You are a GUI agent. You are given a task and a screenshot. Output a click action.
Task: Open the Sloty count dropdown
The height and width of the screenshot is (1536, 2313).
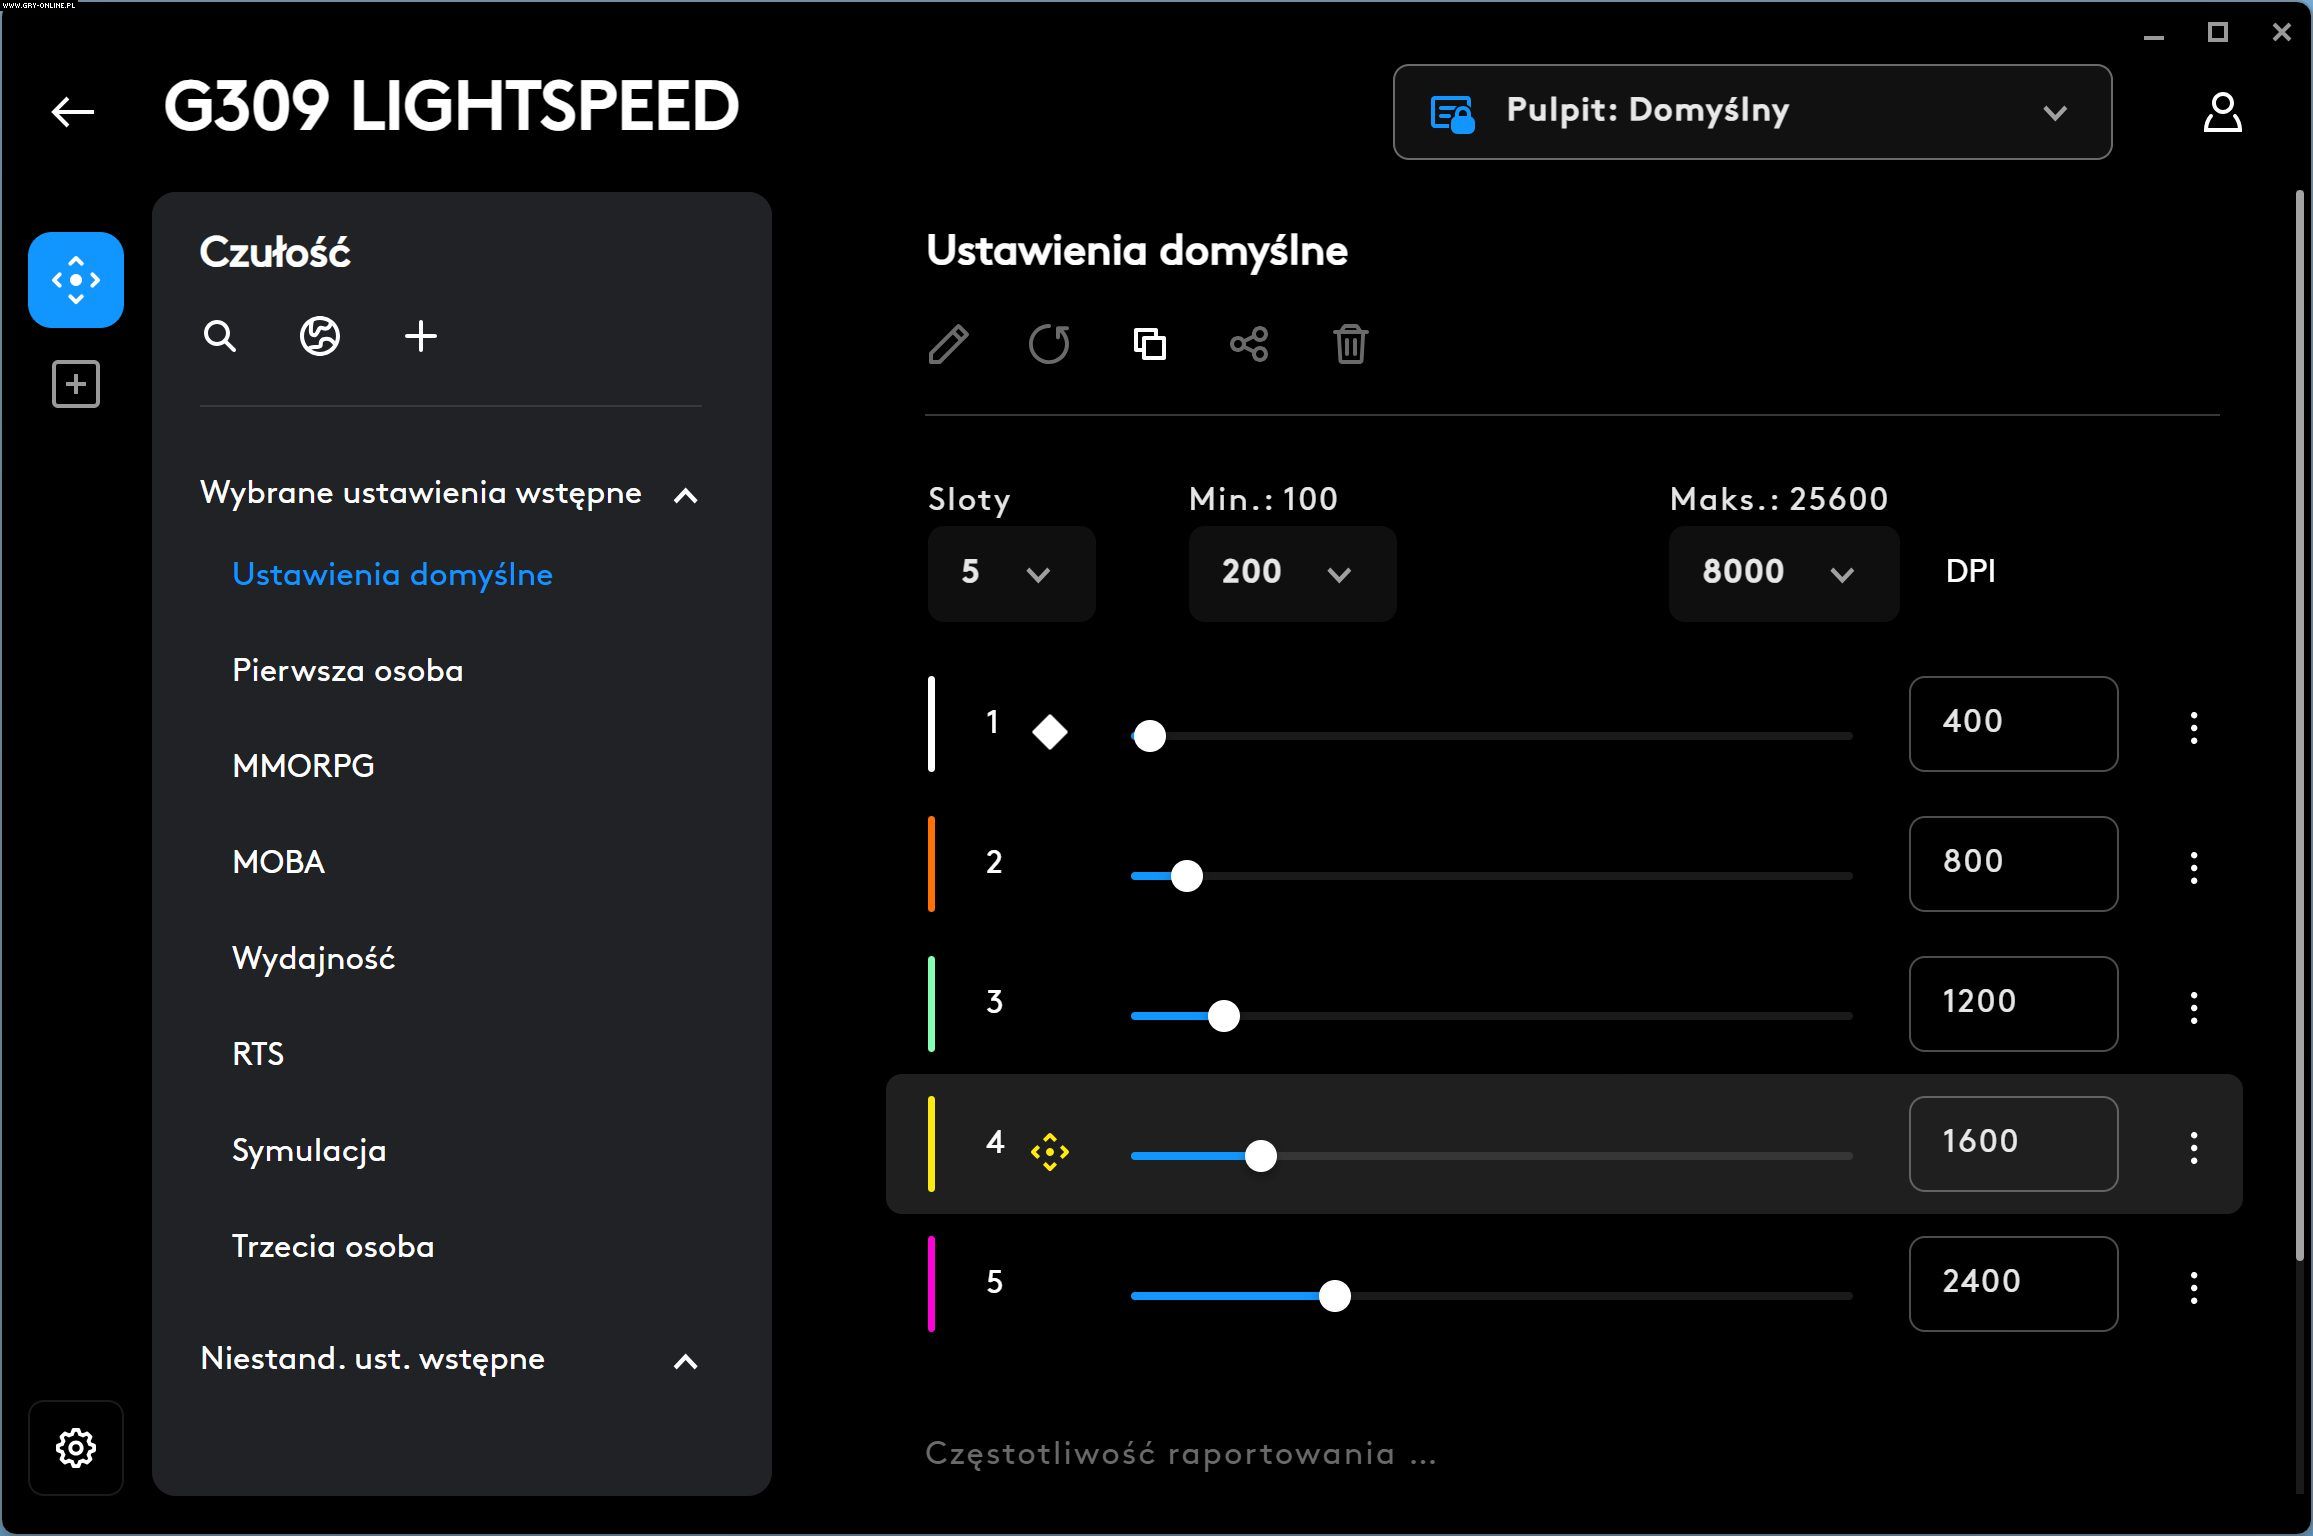coord(1011,574)
